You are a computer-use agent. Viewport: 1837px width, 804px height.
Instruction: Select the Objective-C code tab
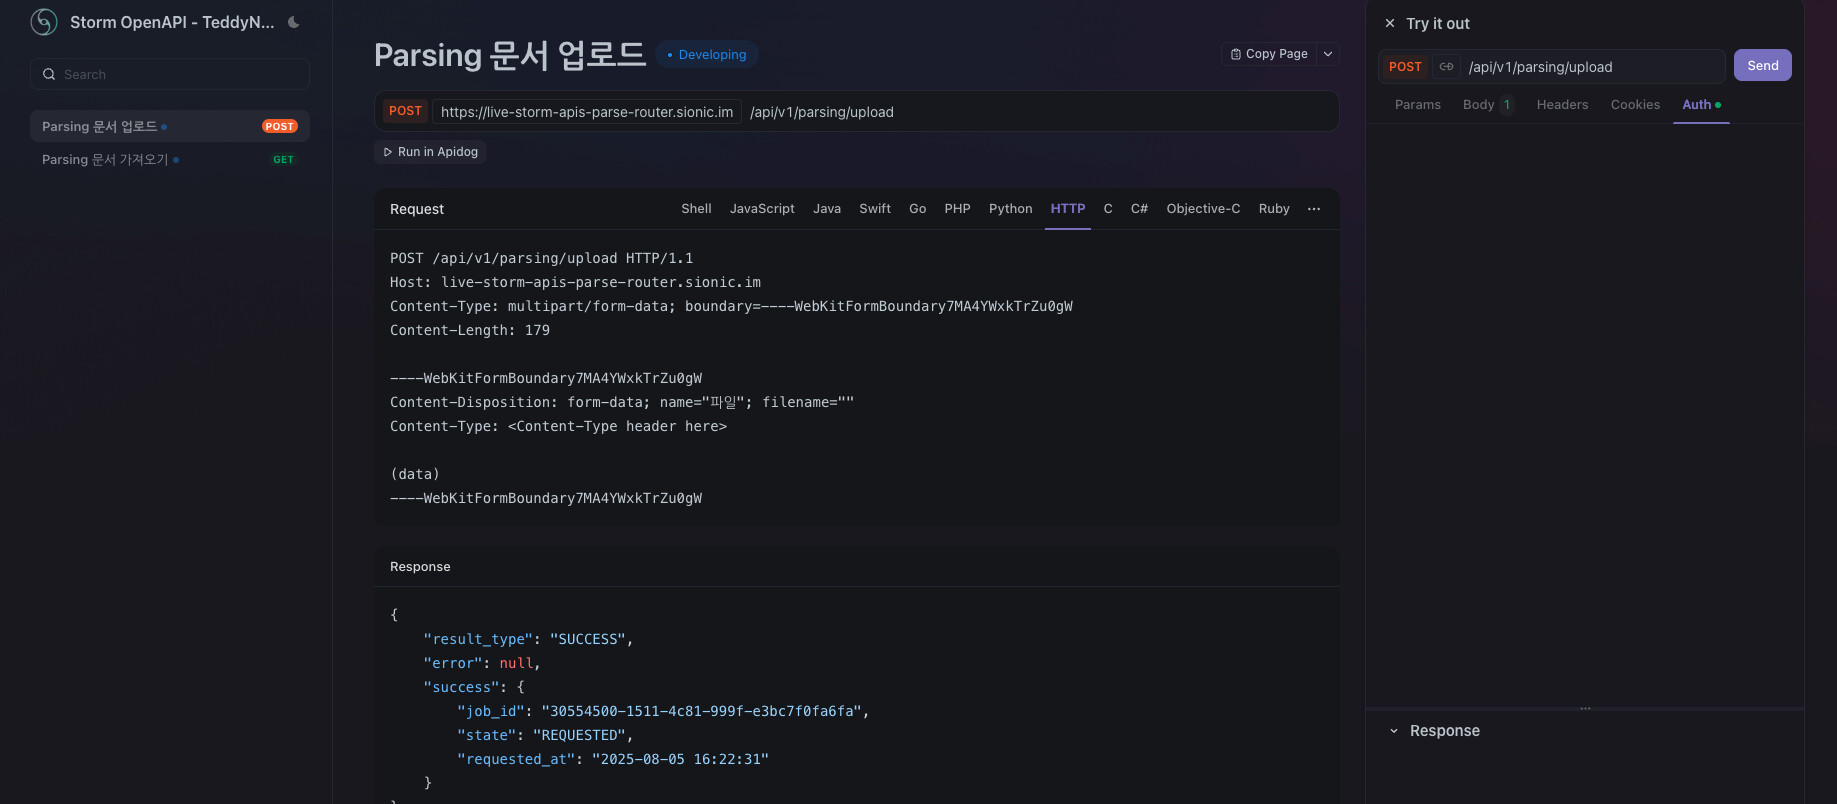pyautogui.click(x=1203, y=209)
